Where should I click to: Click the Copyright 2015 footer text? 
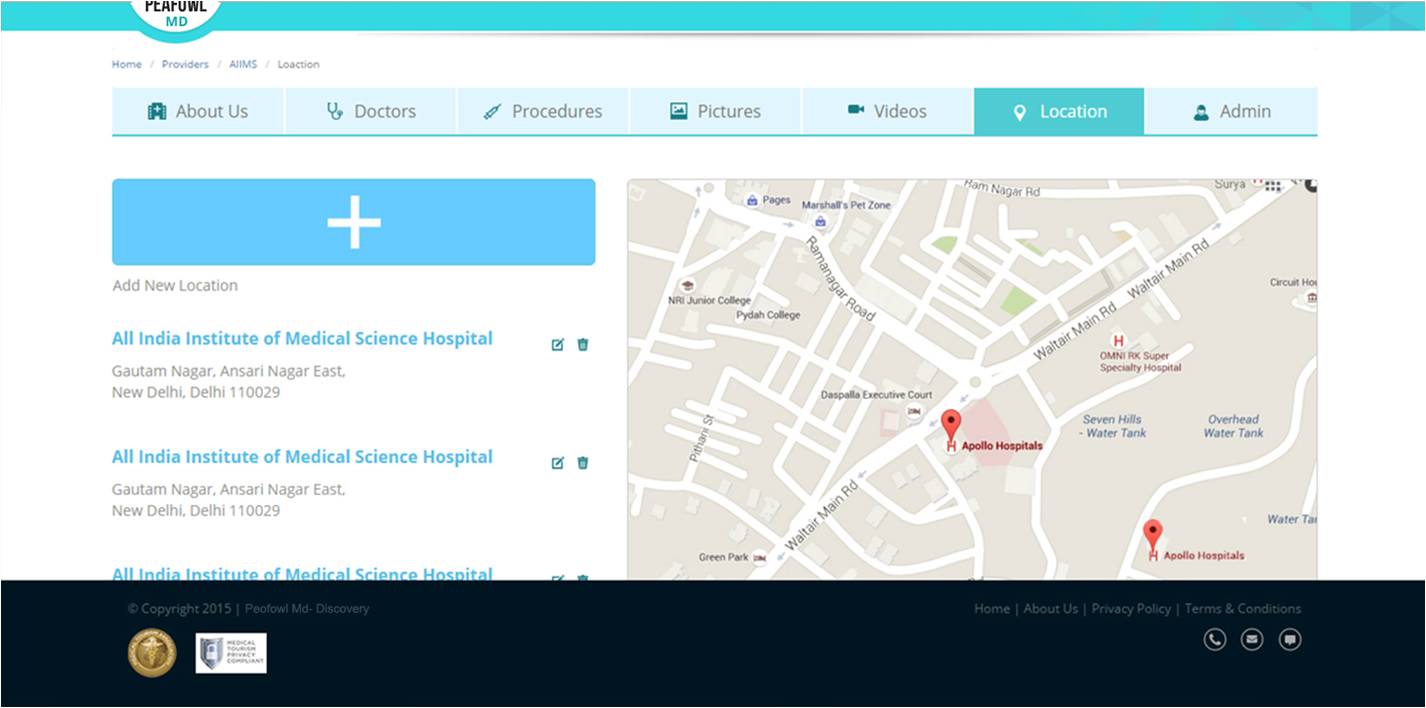click(x=179, y=608)
